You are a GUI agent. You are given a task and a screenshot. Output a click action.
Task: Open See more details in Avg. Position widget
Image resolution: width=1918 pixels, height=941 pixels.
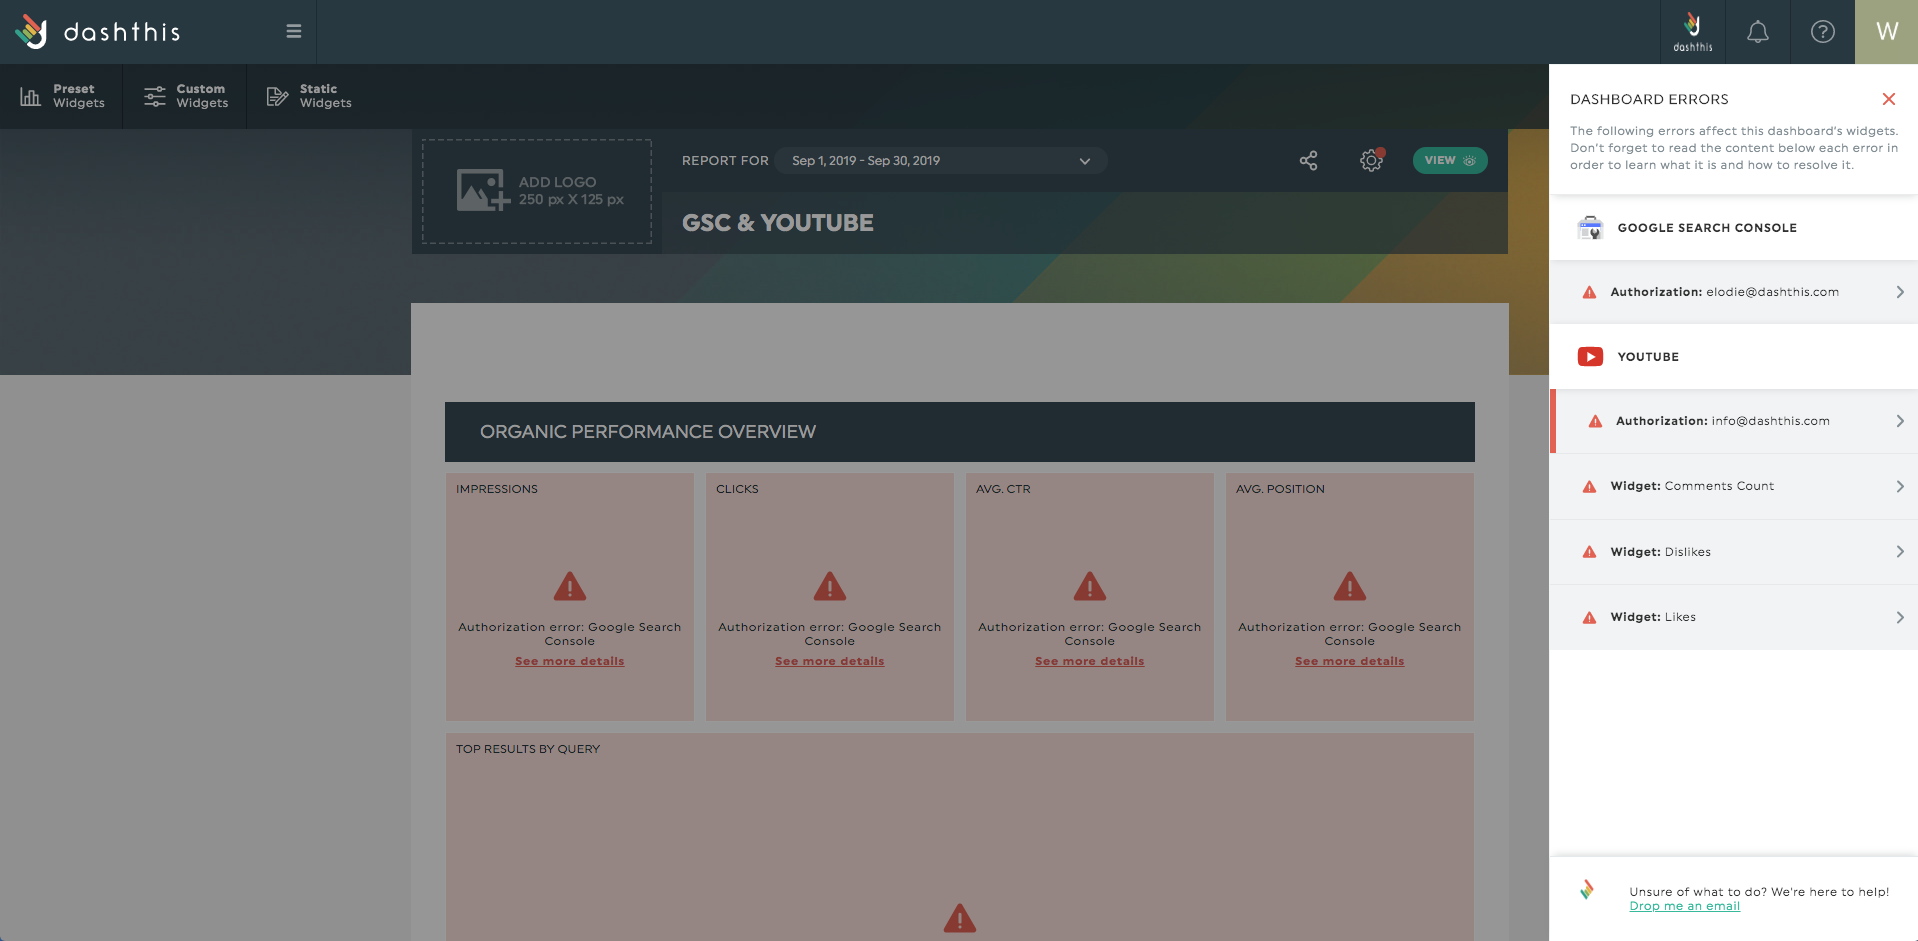coord(1349,661)
